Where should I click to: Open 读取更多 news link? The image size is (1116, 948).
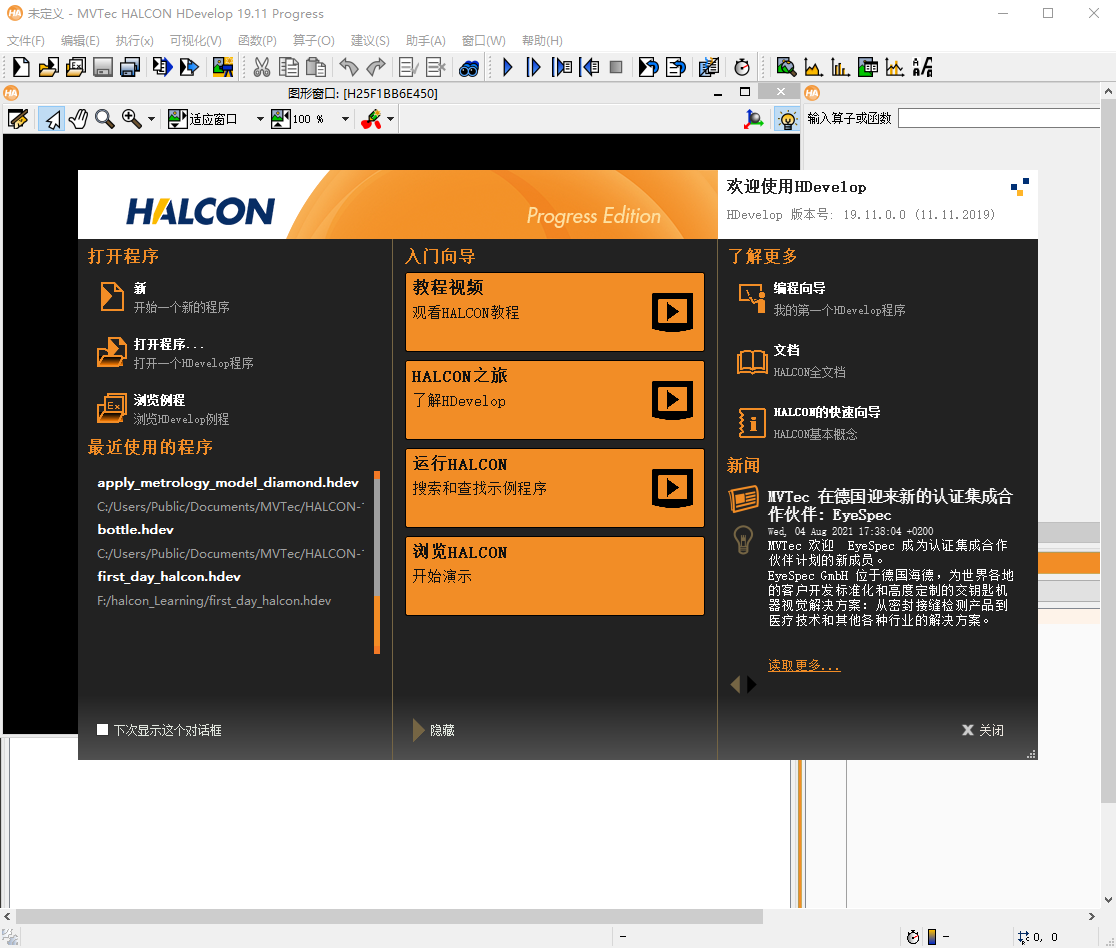[803, 664]
